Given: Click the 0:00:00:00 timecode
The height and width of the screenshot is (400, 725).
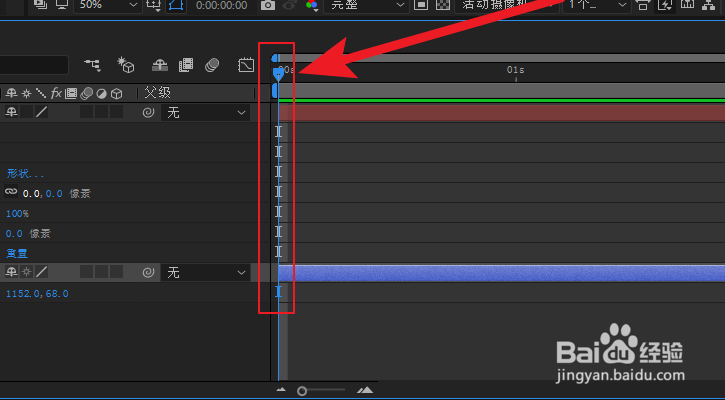Looking at the screenshot, I should (x=221, y=6).
